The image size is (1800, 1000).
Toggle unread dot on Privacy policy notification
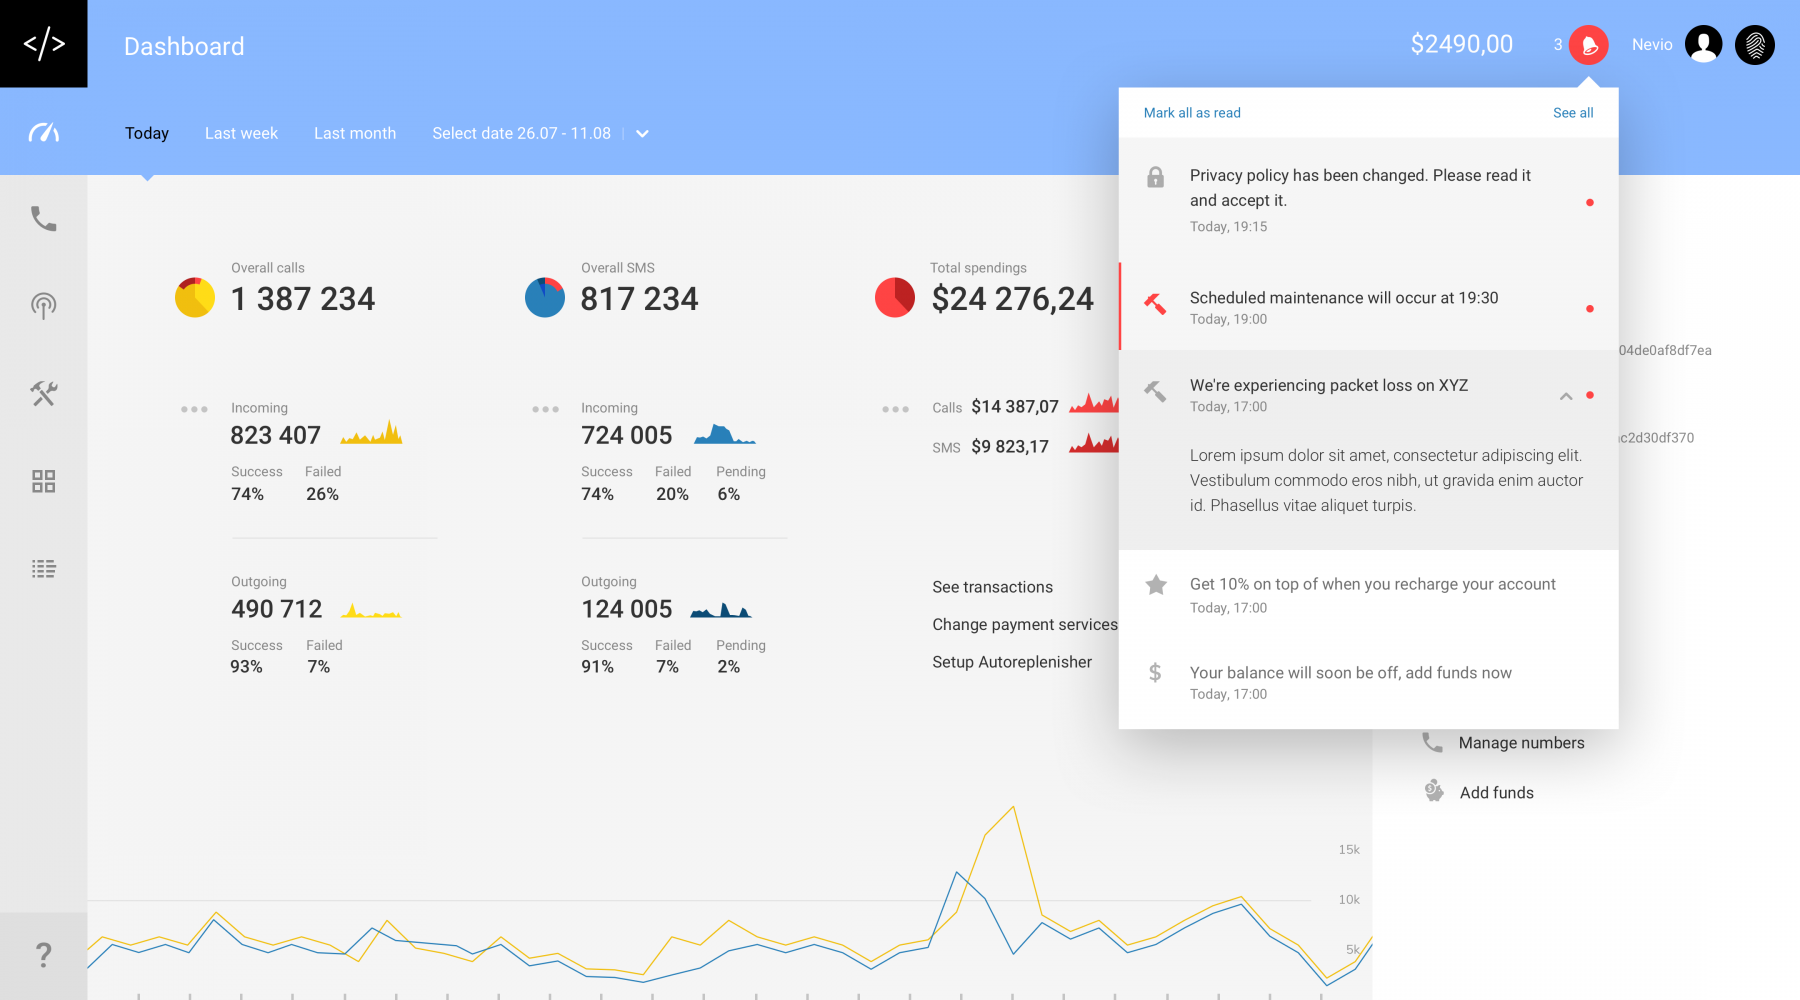tap(1589, 203)
